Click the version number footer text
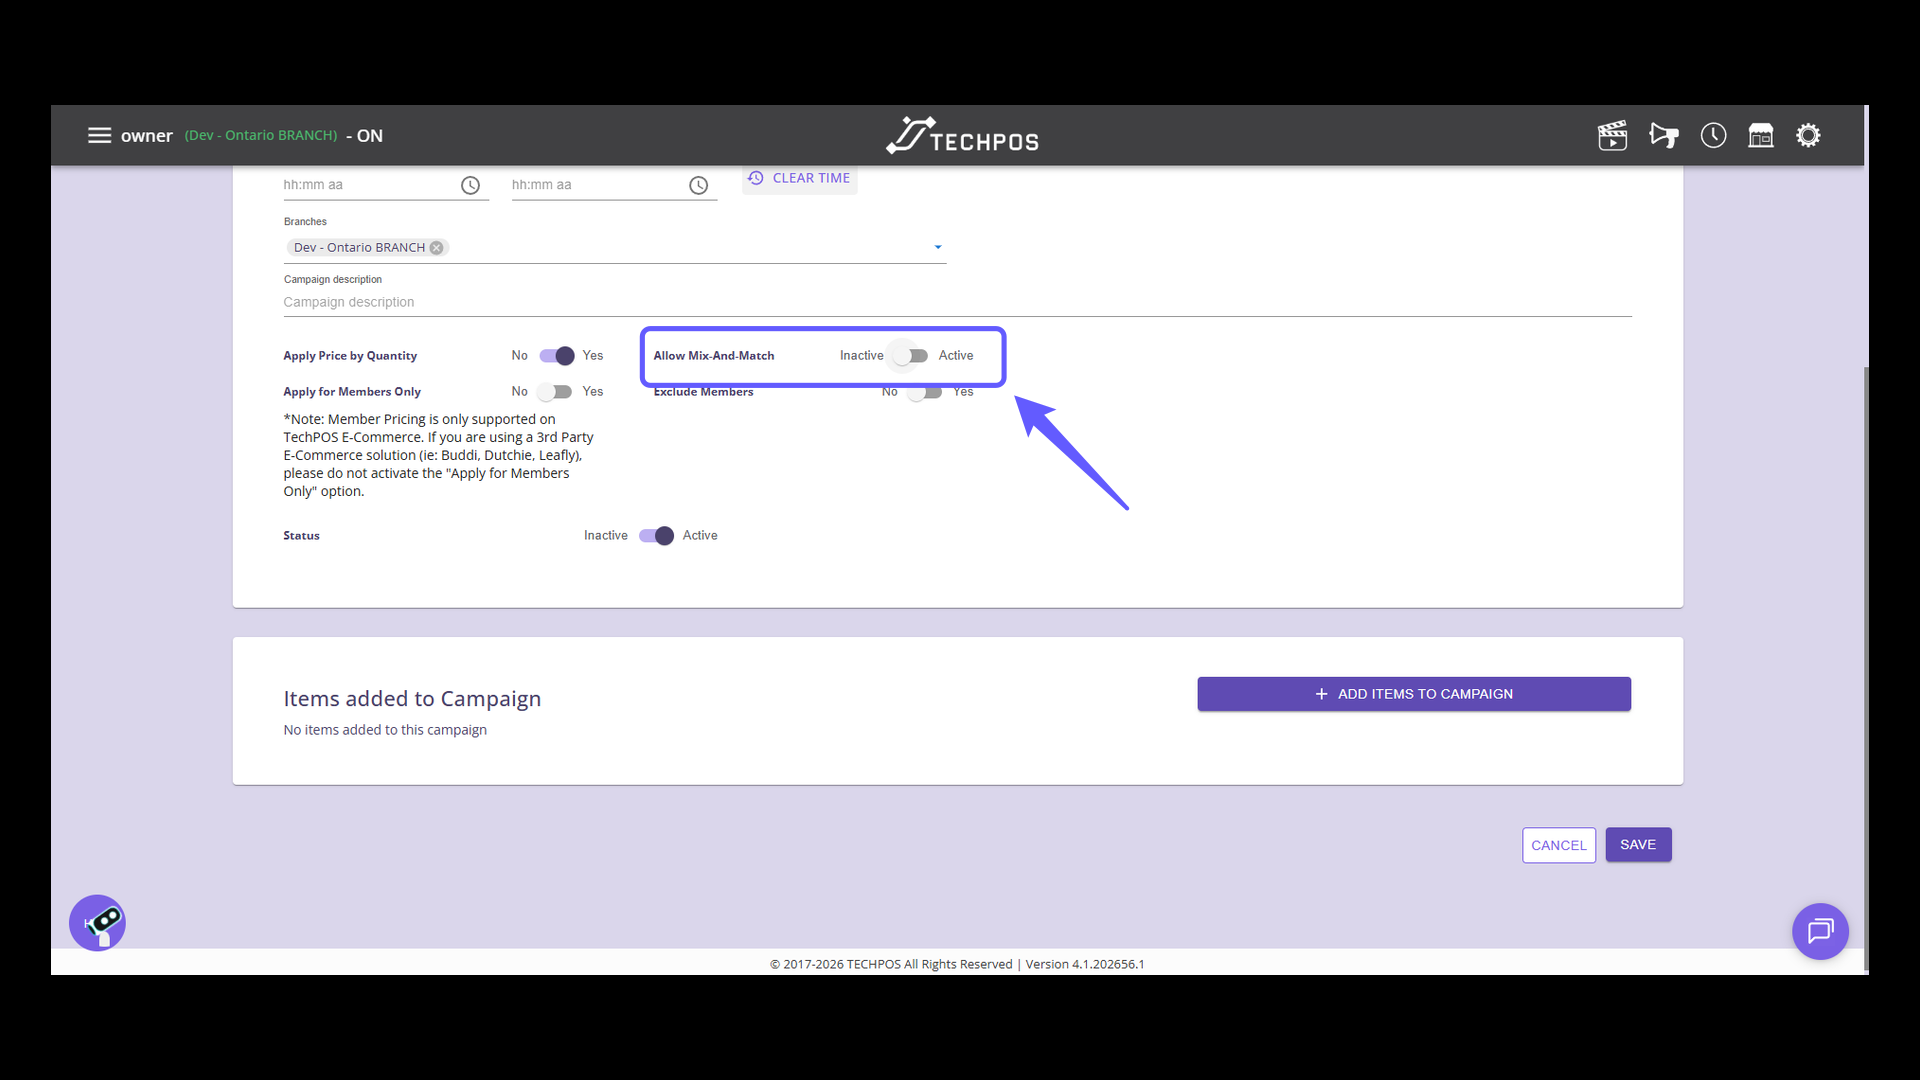The width and height of the screenshot is (1920, 1080). click(x=1085, y=964)
